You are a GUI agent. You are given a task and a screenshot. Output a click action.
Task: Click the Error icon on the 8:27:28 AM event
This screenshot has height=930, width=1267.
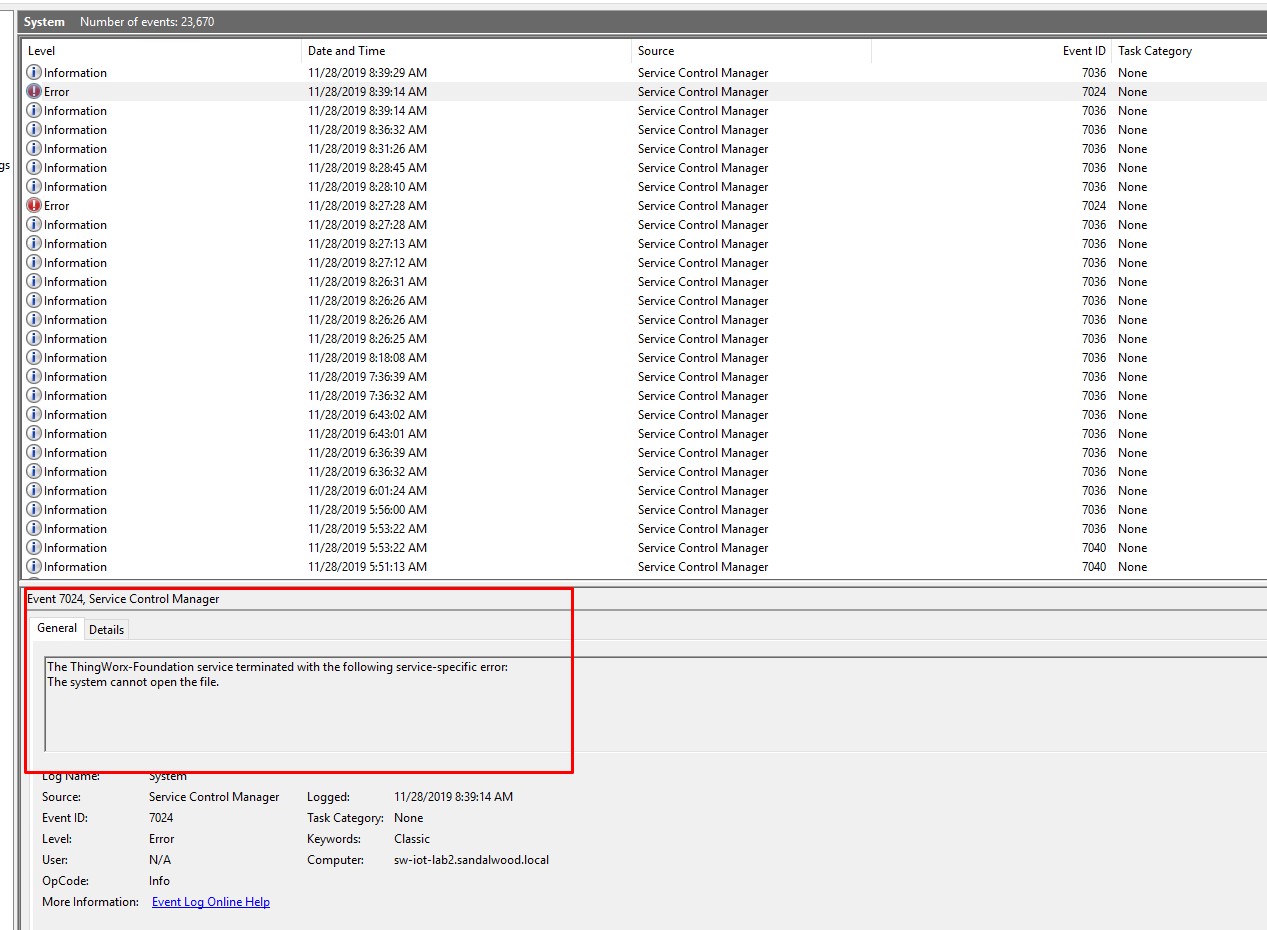pos(33,205)
